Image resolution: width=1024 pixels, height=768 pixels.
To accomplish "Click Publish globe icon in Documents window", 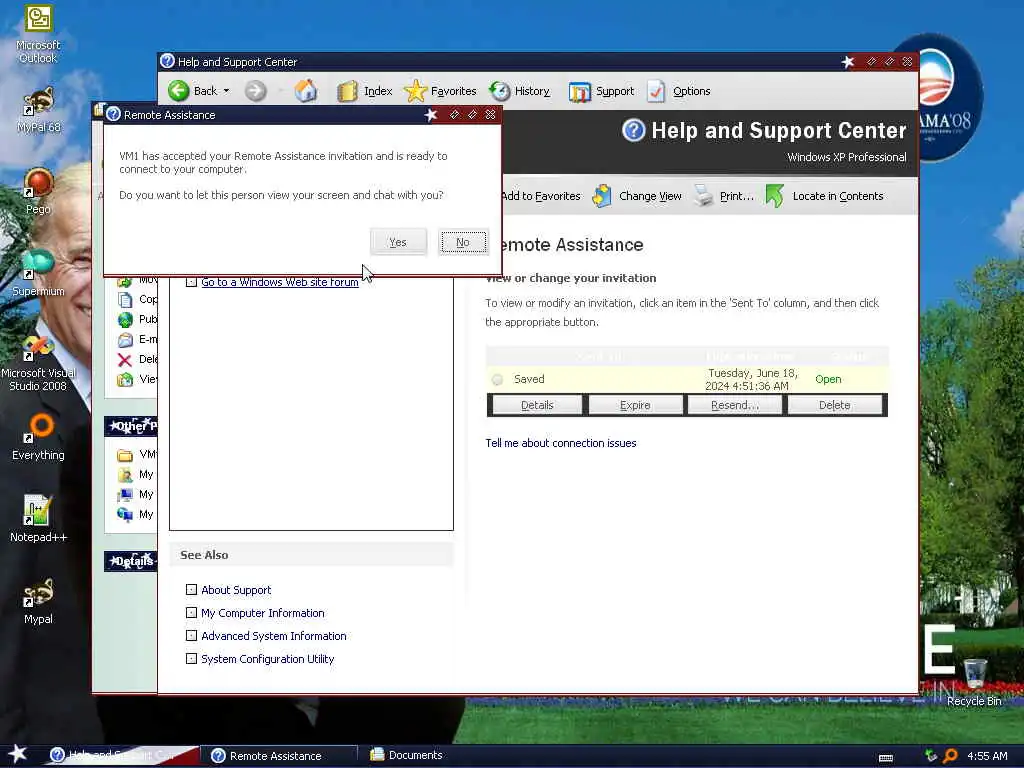I will pos(125,319).
